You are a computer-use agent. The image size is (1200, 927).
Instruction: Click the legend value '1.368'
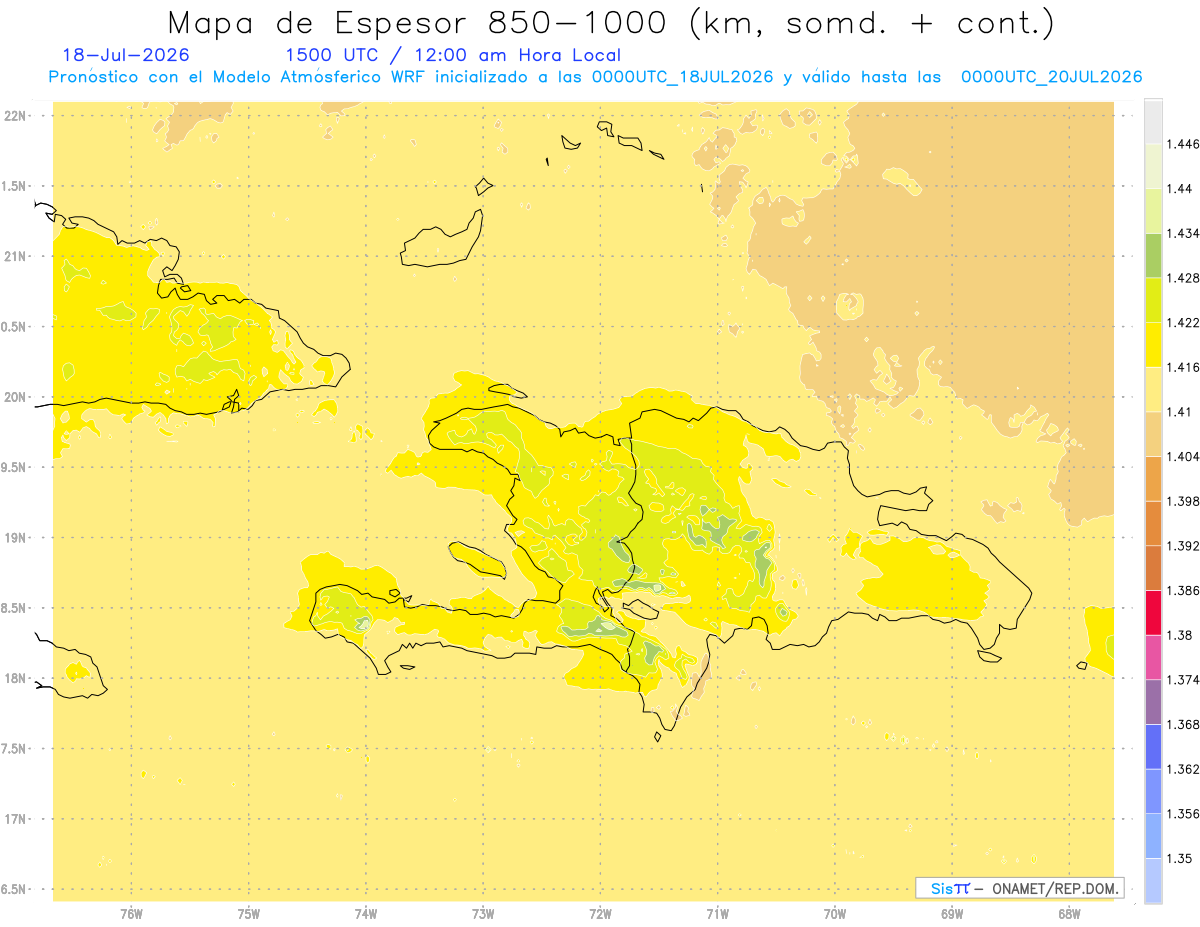(1183, 724)
